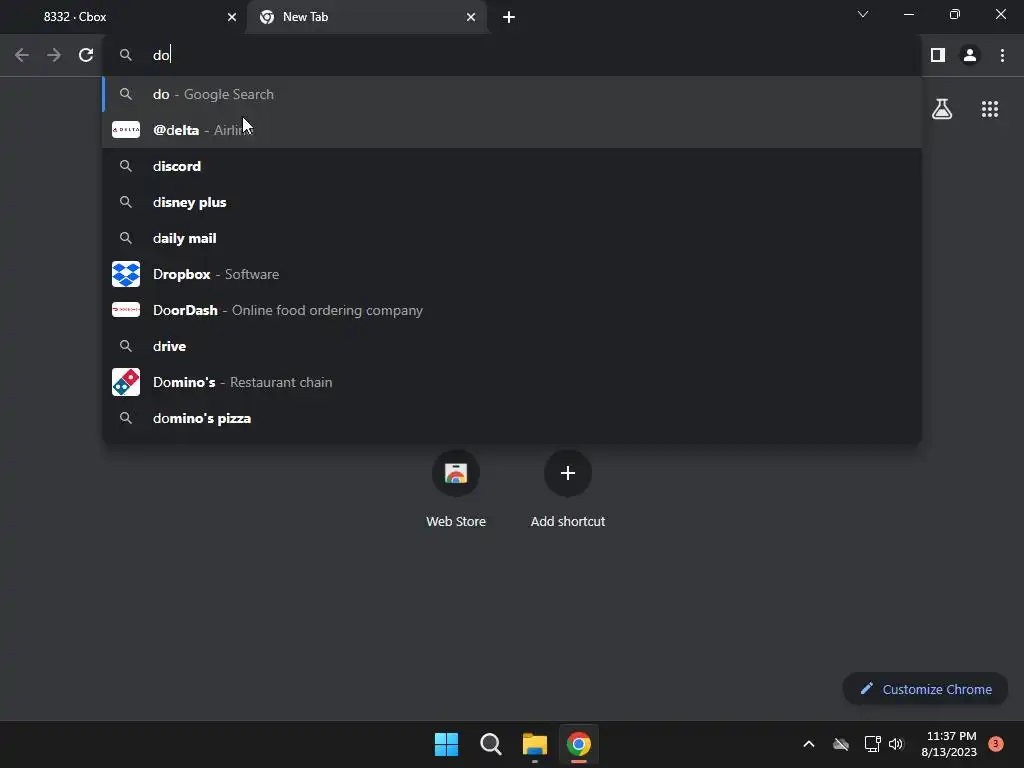The image size is (1024, 768).
Task: Open the clock showing 11:37 PM
Action: pyautogui.click(x=949, y=744)
